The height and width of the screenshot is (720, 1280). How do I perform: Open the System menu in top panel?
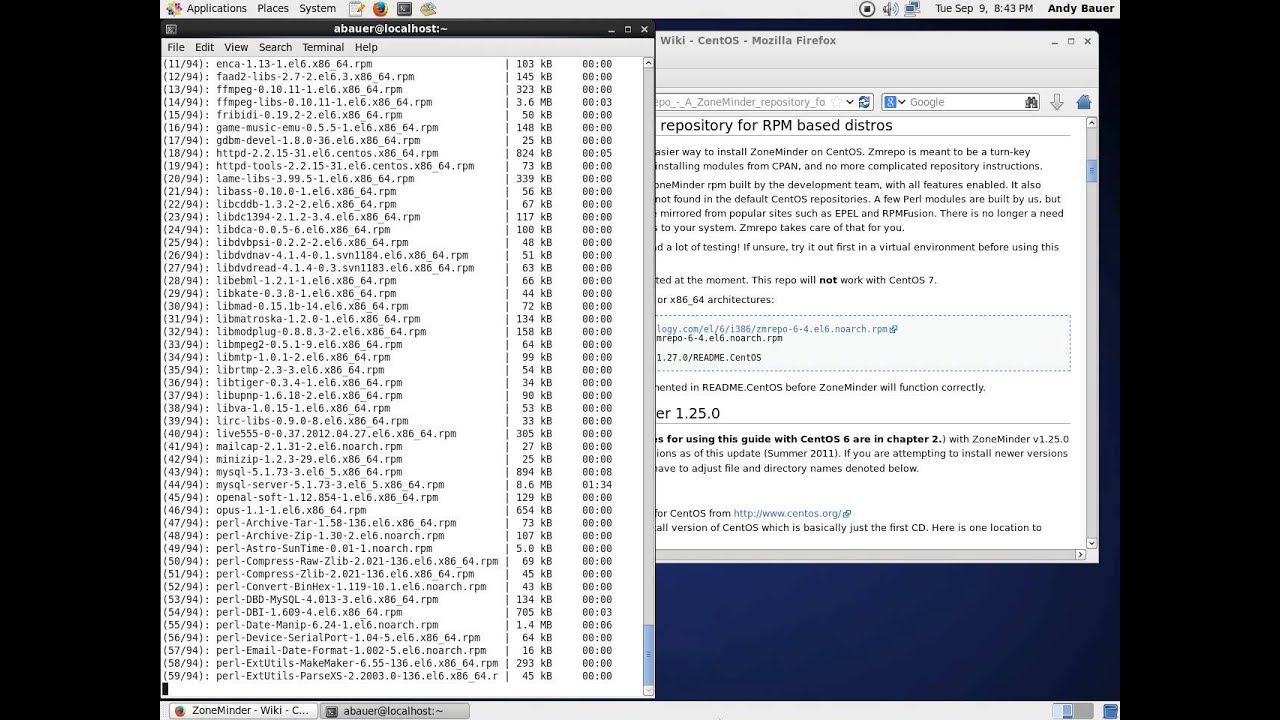(x=318, y=8)
